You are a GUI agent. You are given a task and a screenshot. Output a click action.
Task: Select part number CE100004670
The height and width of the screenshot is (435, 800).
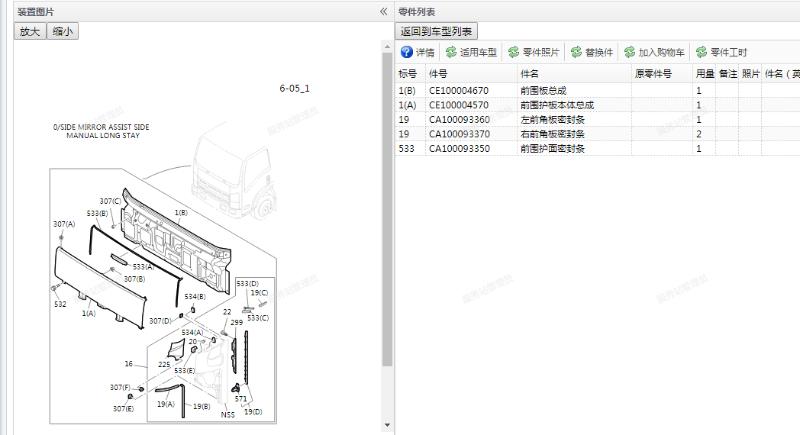pos(459,91)
